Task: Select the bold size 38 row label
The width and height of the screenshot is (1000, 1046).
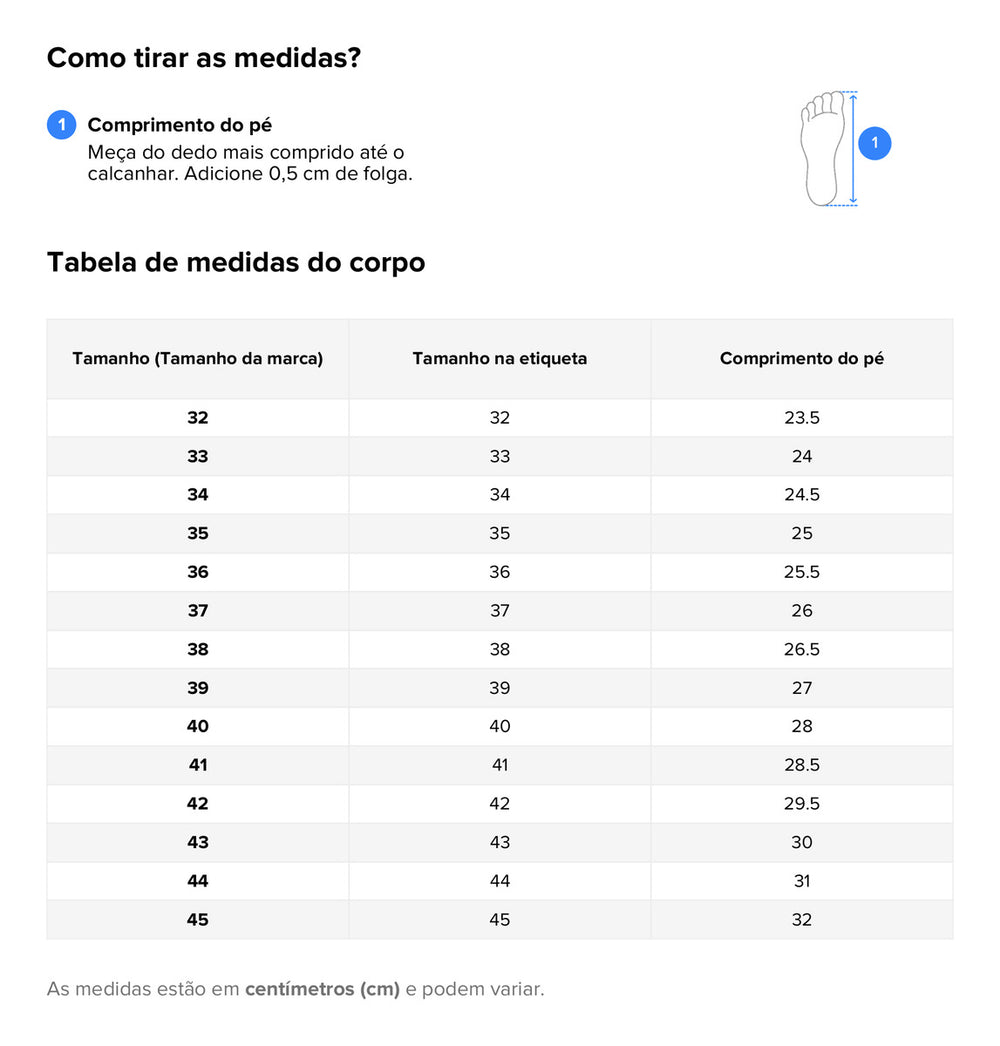Action: 198,649
